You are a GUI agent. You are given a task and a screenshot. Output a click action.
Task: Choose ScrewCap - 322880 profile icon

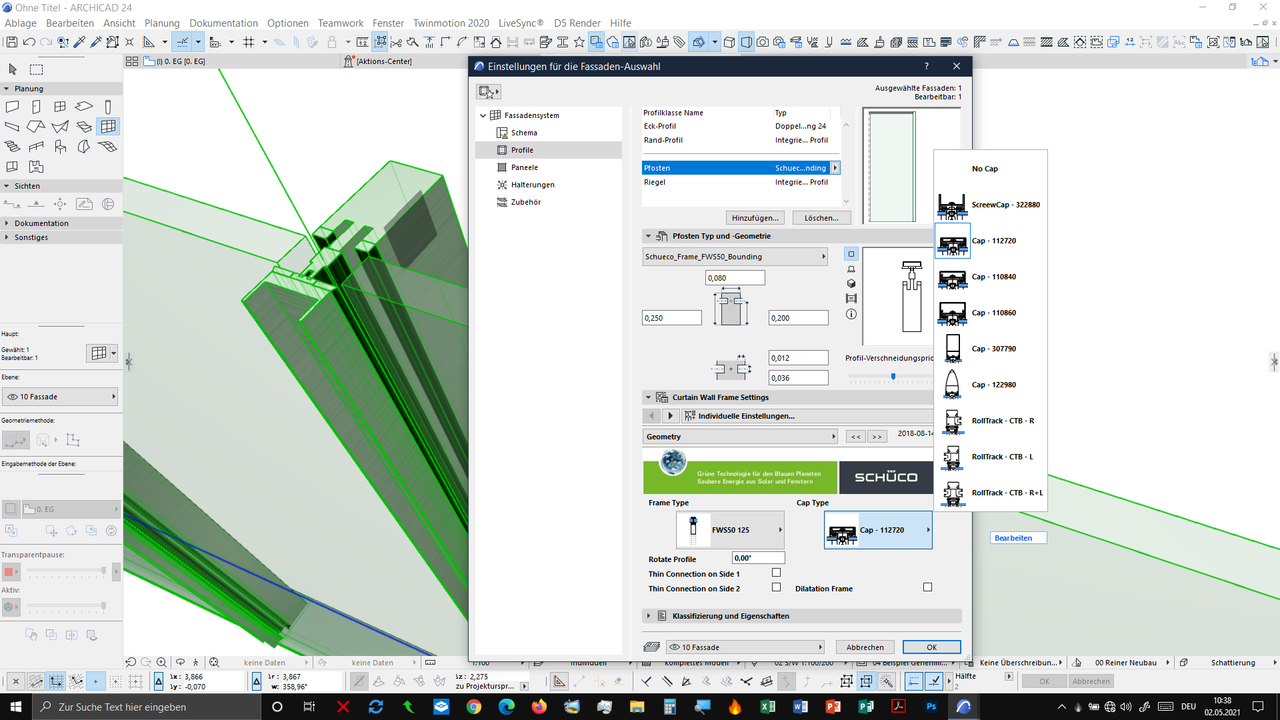952,205
